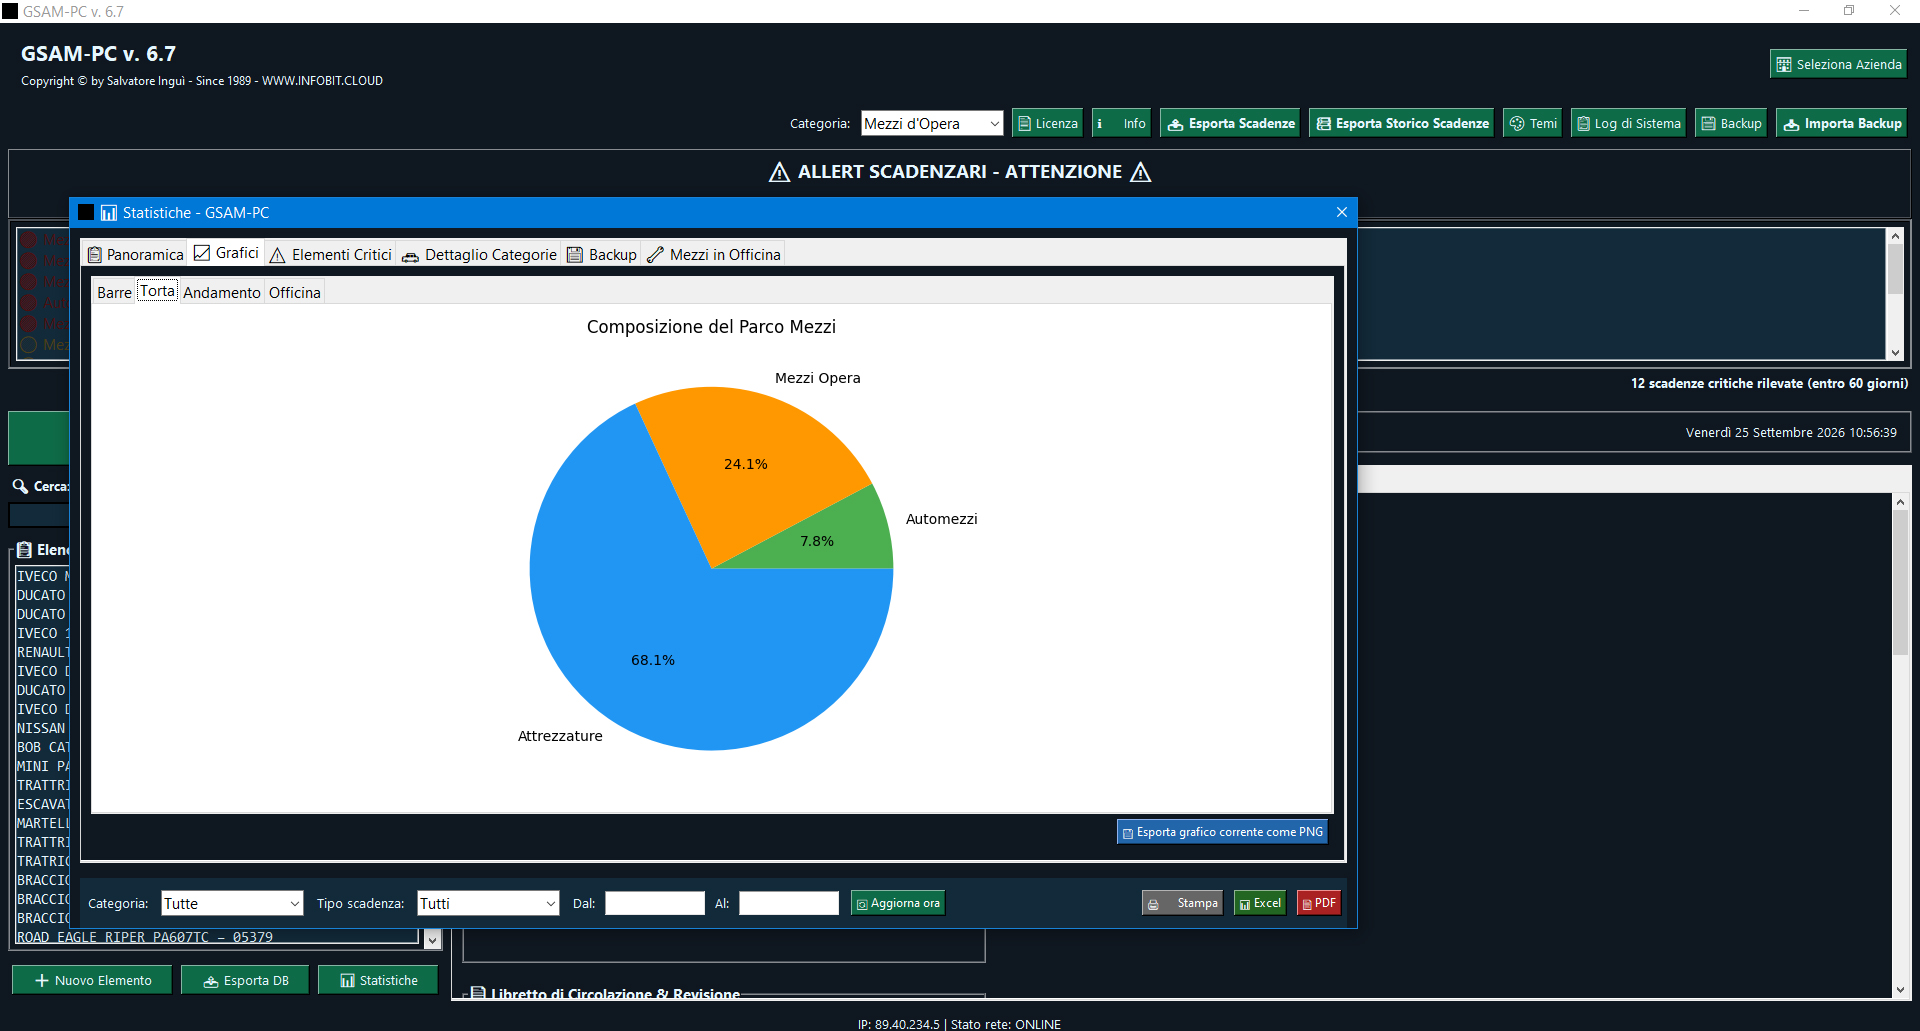The width and height of the screenshot is (1920, 1031).
Task: Focus the Dal date field
Action: point(655,903)
